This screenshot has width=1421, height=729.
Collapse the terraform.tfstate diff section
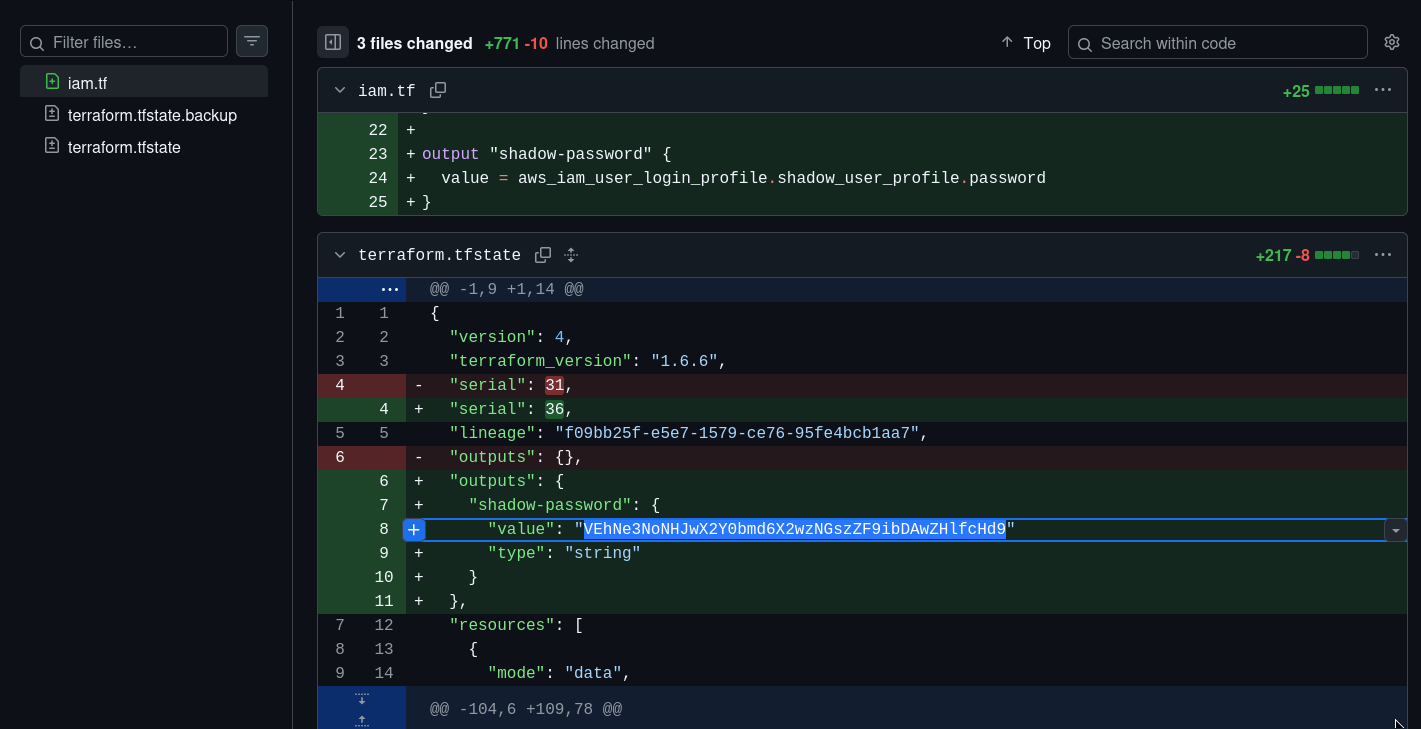tap(340, 256)
